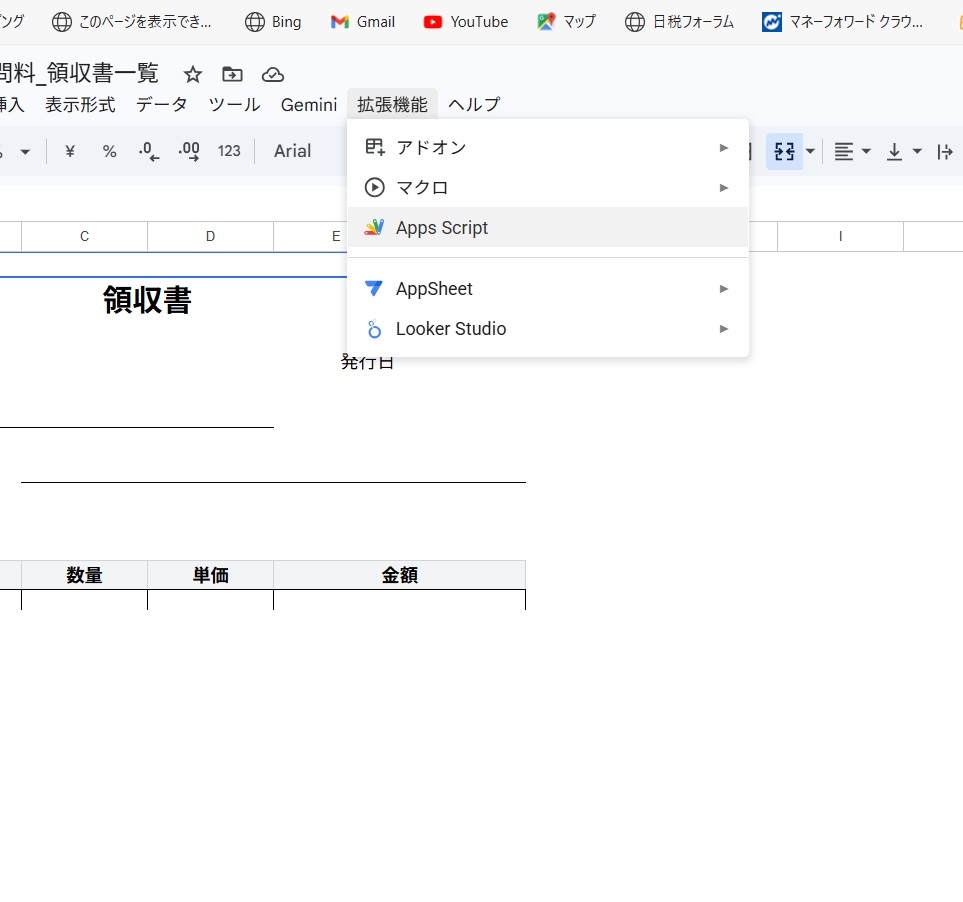Open the Gemini menu
This screenshot has height=902, width=963.
[308, 104]
